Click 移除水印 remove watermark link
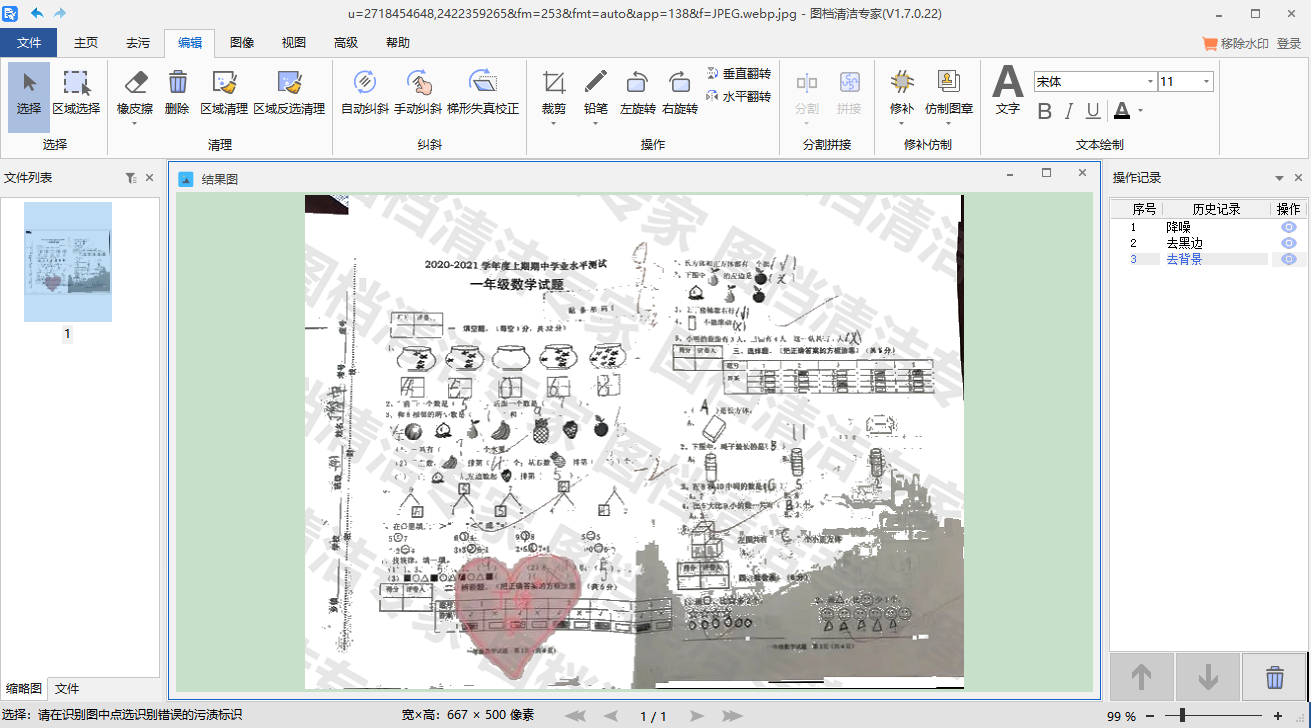 pos(1236,44)
